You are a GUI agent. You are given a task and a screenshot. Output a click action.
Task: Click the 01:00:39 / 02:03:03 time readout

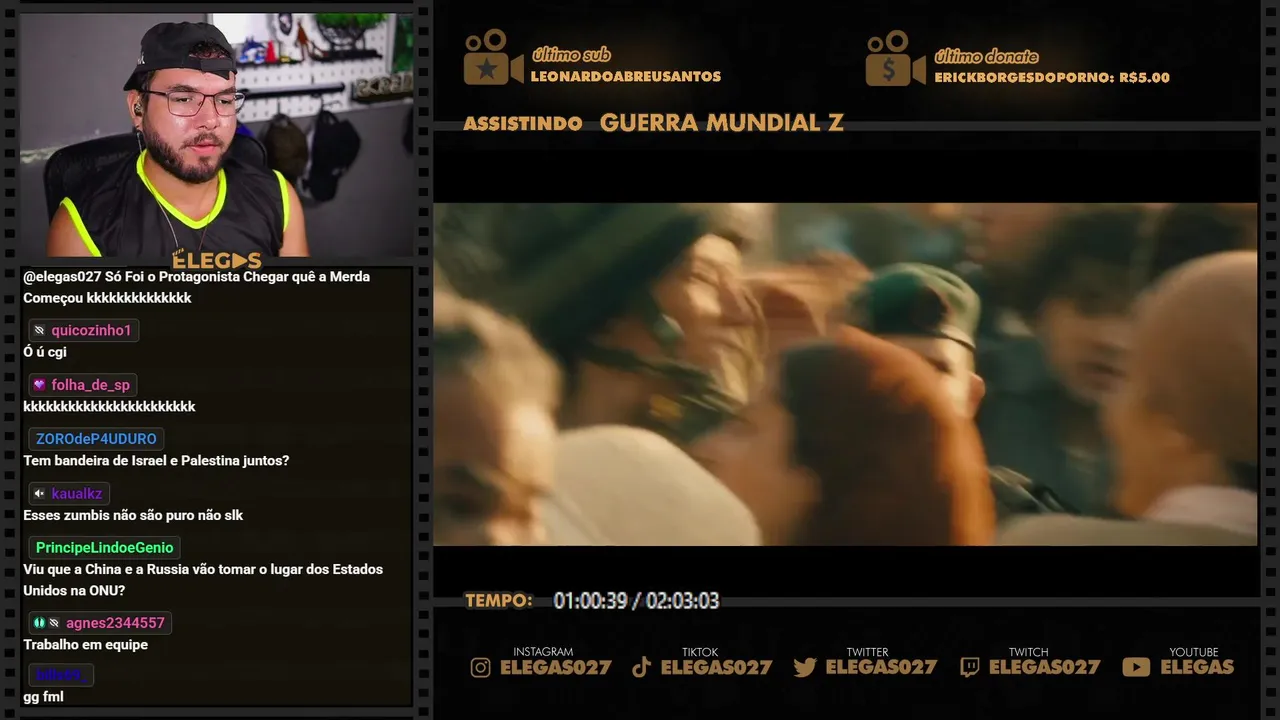coord(636,601)
